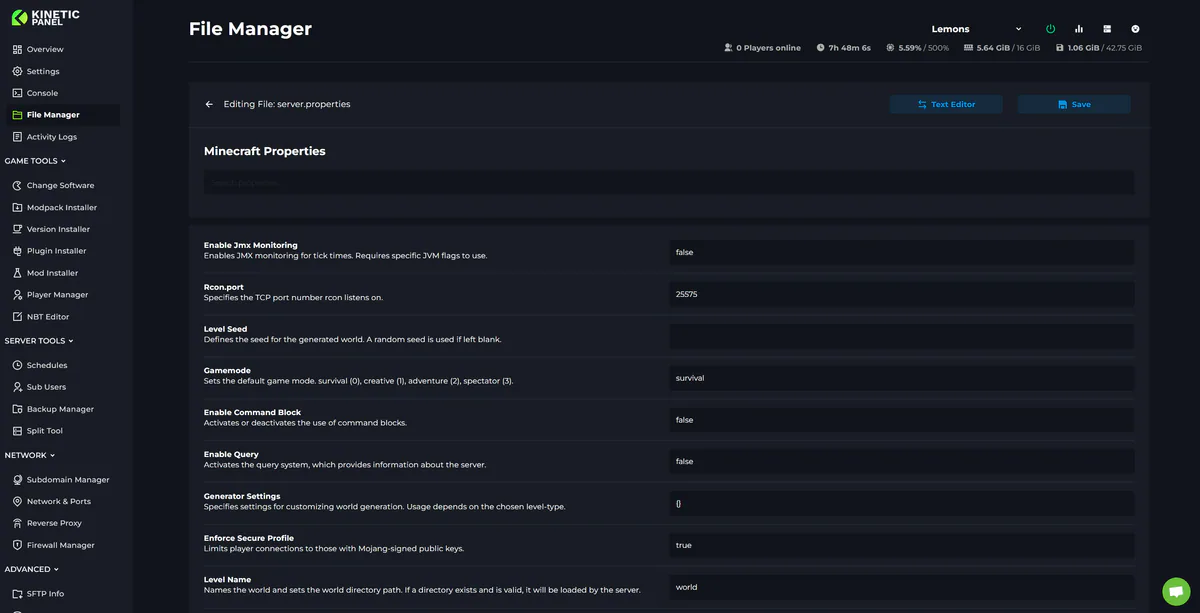Click the Kinetic Panel logo
This screenshot has width=1200, height=613.
(x=45, y=17)
